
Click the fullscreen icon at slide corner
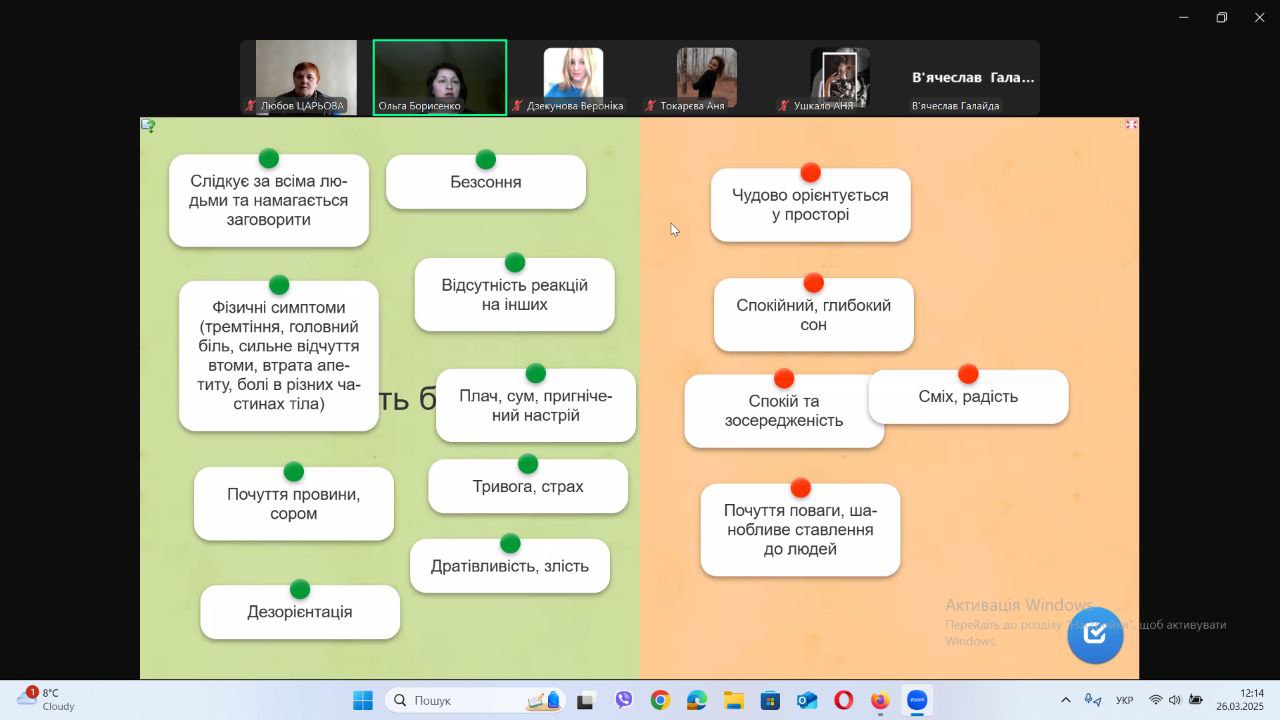tap(1131, 125)
